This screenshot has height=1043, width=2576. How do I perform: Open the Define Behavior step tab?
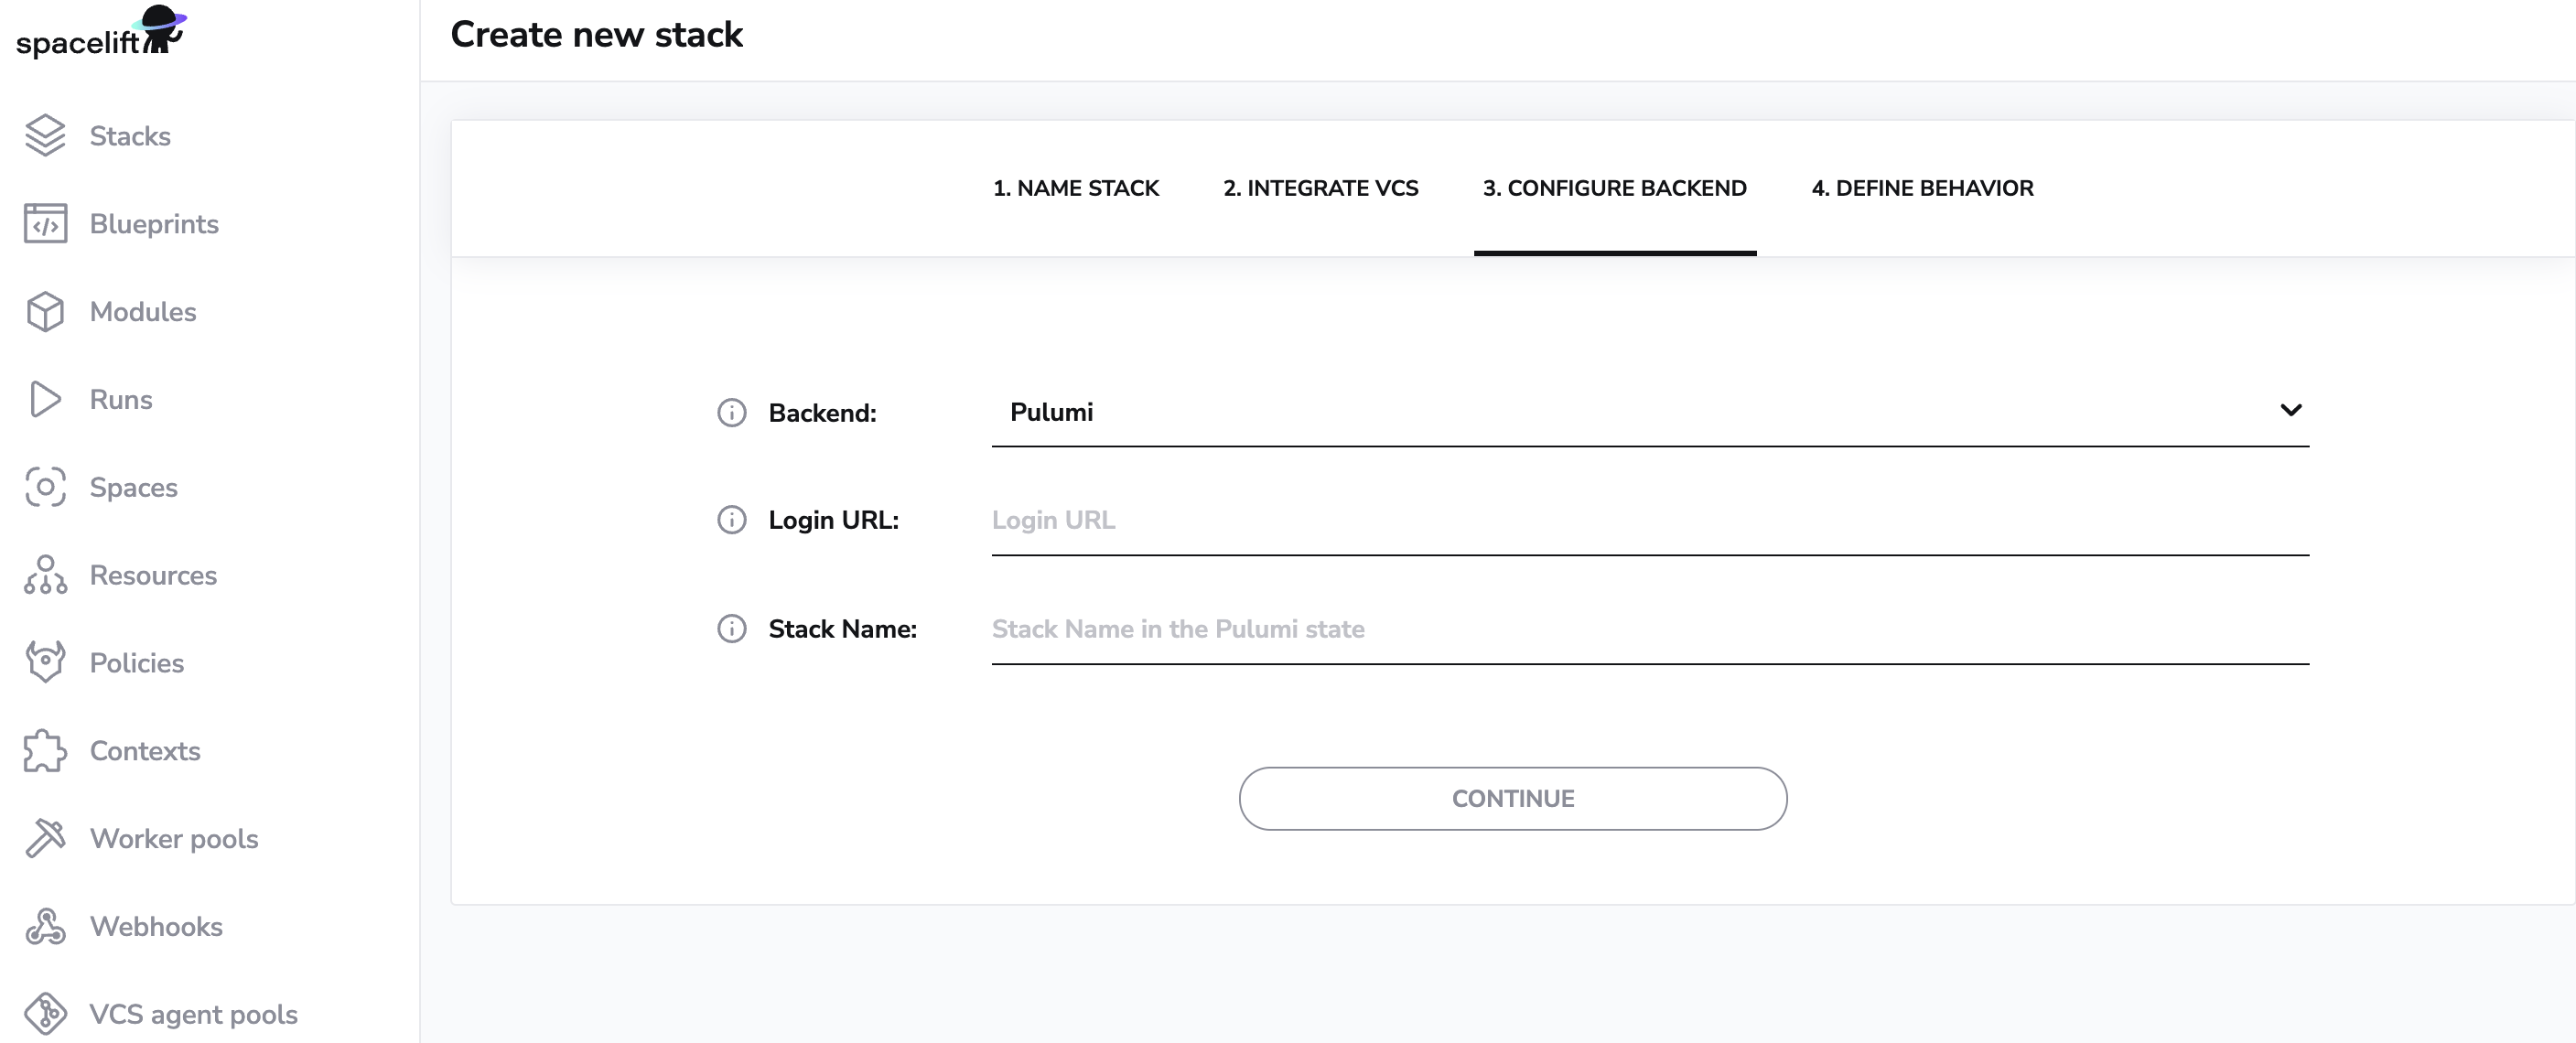coord(1922,188)
